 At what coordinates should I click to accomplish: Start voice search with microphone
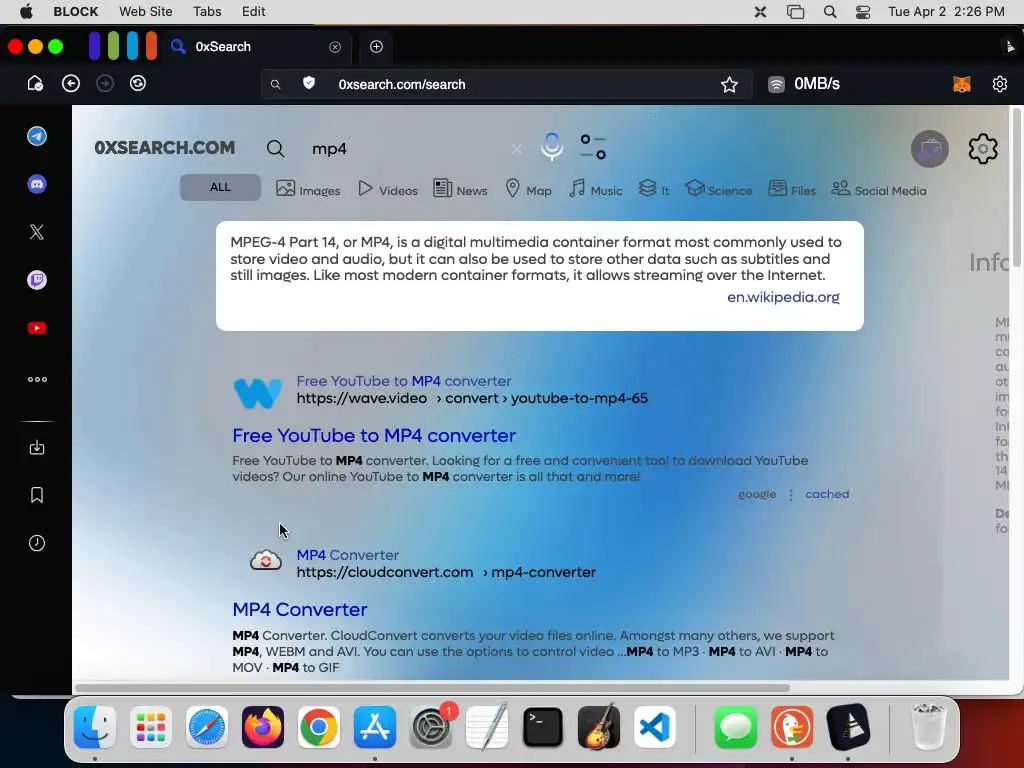(x=552, y=146)
